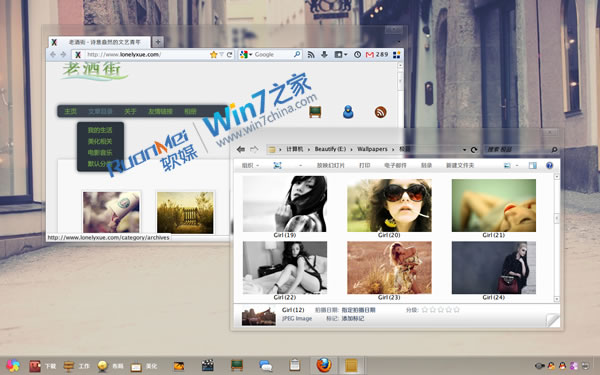
Task: Open the Explorer help question icon
Action: click(549, 165)
